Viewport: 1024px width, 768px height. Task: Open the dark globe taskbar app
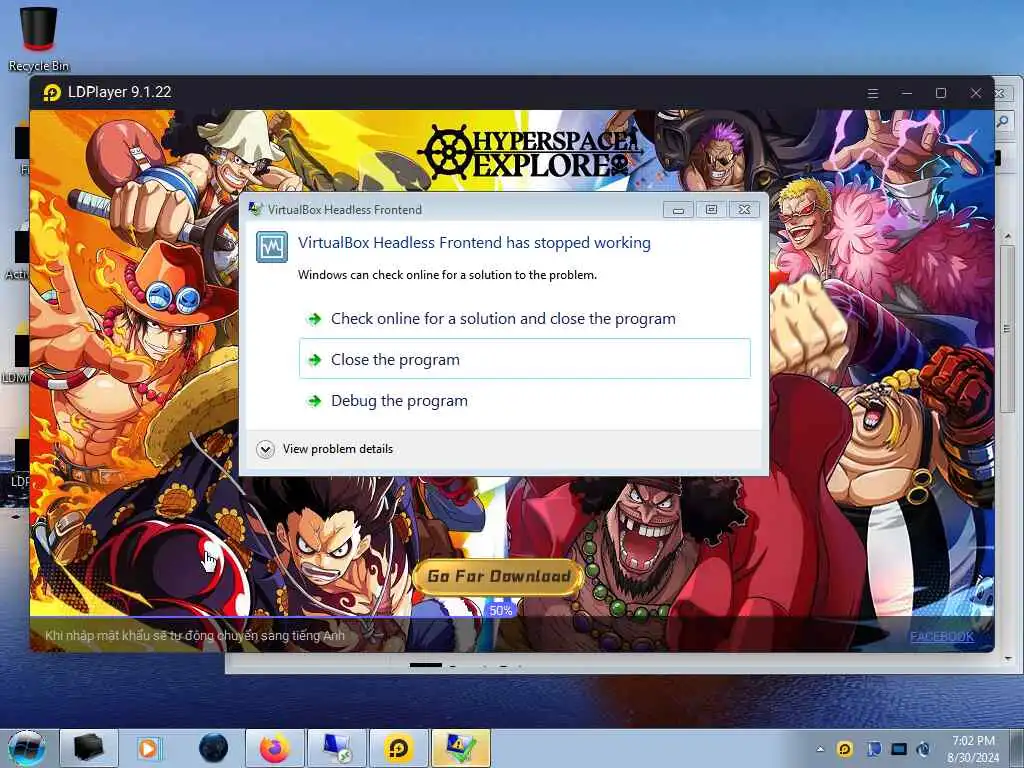tap(213, 748)
